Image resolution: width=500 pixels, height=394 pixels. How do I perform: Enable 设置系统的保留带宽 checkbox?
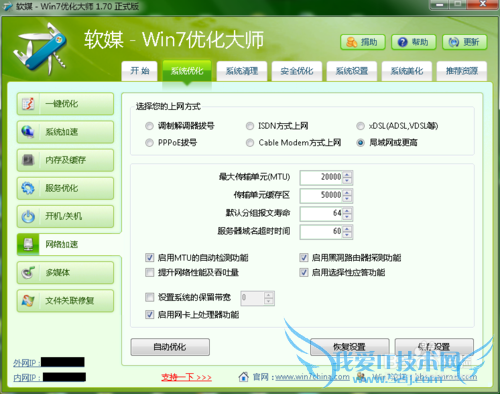149,297
